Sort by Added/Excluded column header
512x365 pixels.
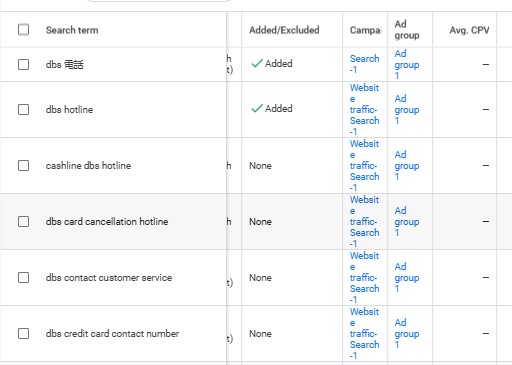[x=284, y=30]
